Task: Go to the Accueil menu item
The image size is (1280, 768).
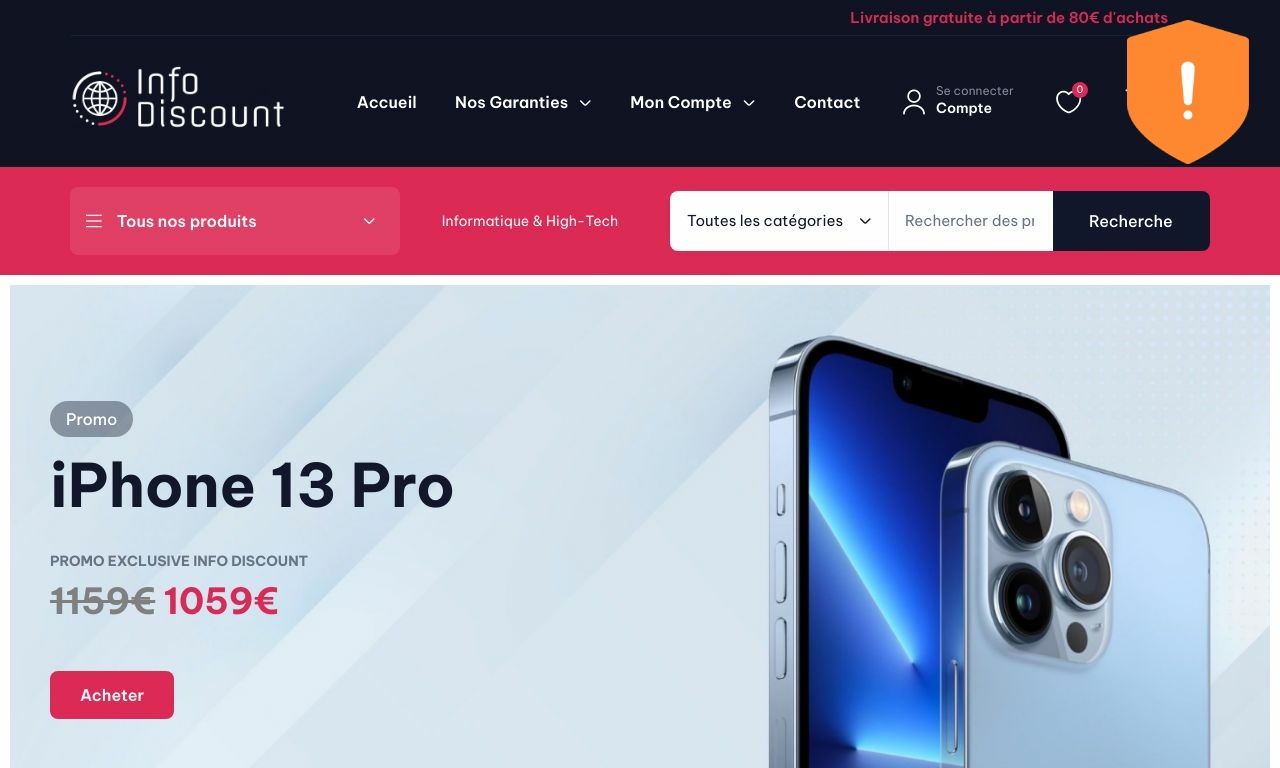Action: point(387,102)
